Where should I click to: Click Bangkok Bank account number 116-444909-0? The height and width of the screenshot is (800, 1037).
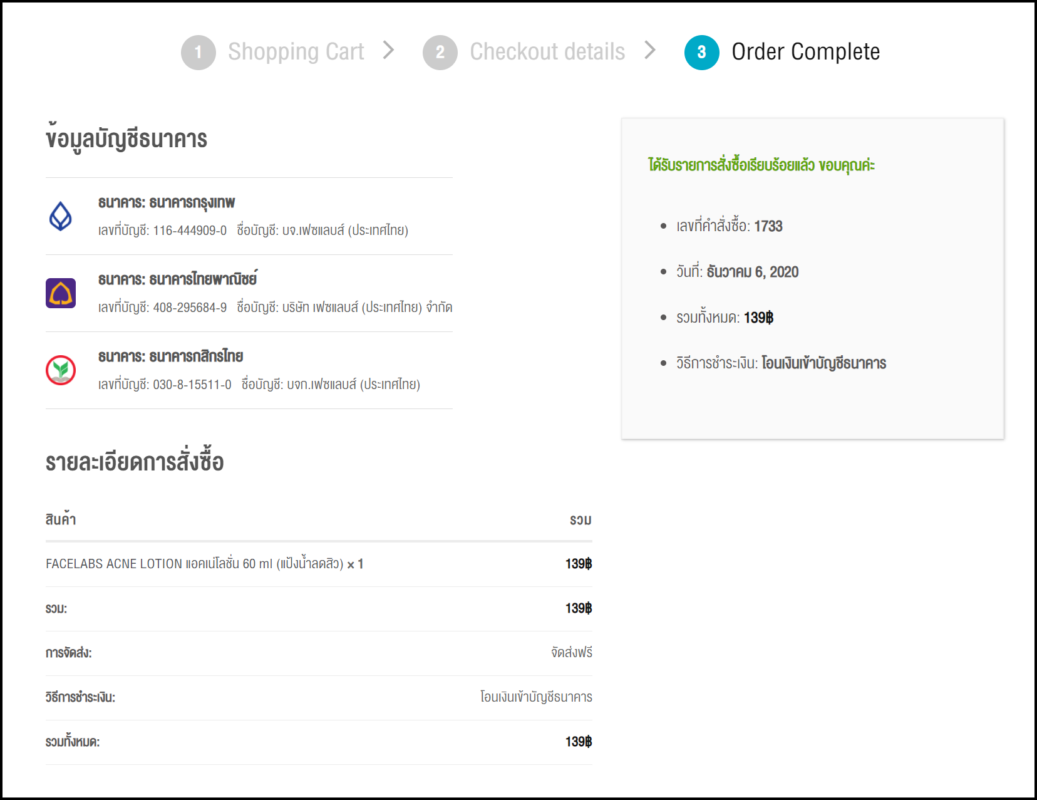[x=189, y=230]
